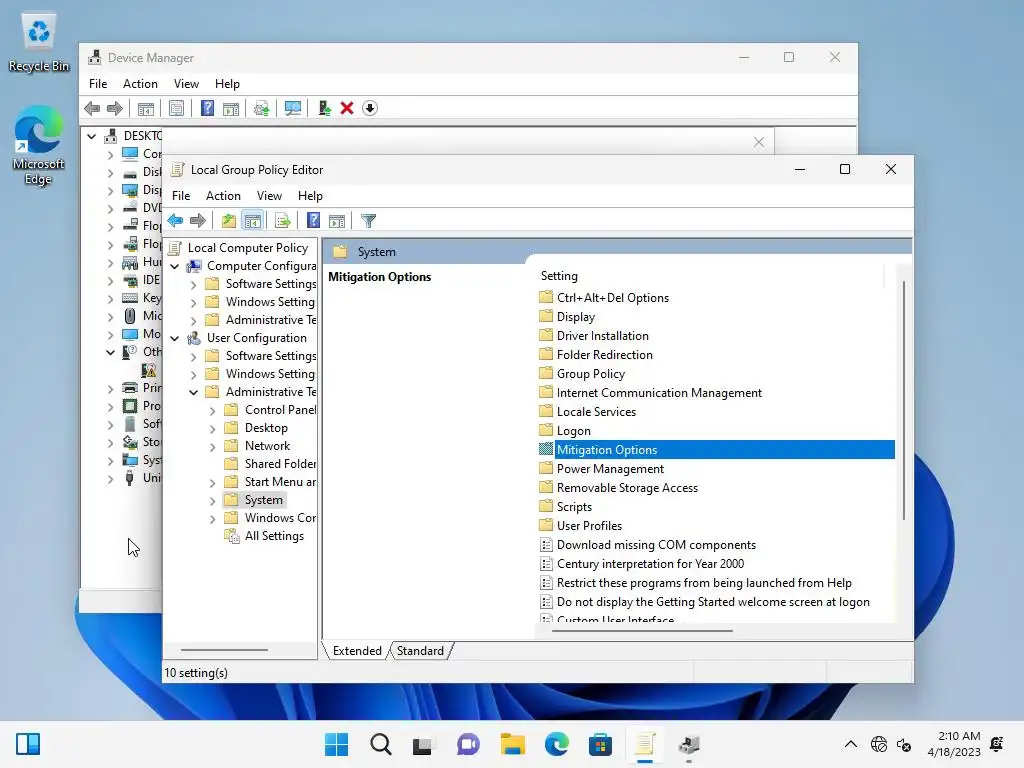The height and width of the screenshot is (768, 1024).
Task: Expand System tree node chevron
Action: click(x=212, y=501)
